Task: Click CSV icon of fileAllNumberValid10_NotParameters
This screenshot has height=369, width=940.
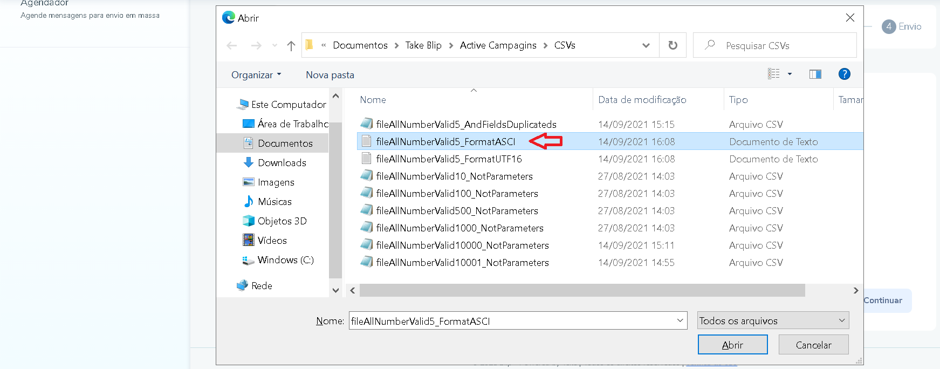Action: [x=366, y=176]
